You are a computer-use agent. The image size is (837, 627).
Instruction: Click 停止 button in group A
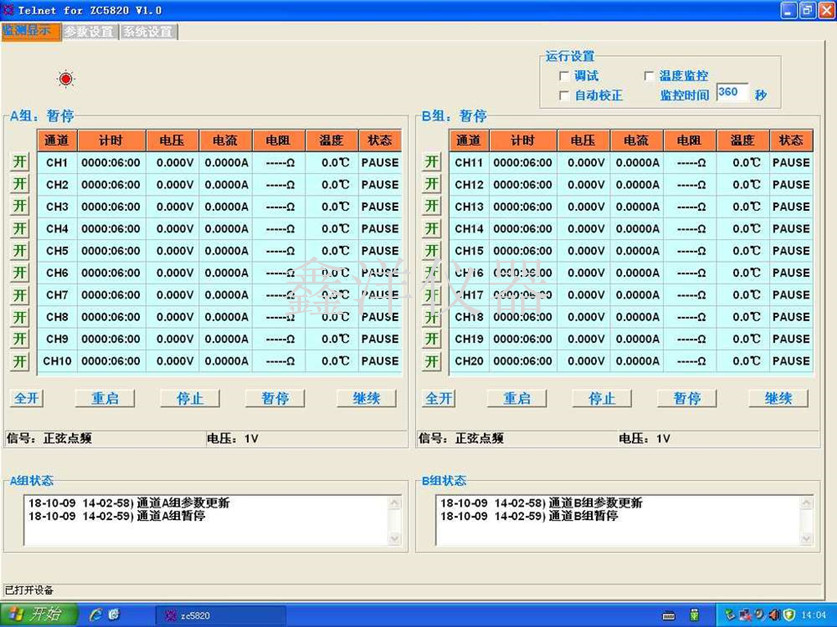tap(190, 398)
